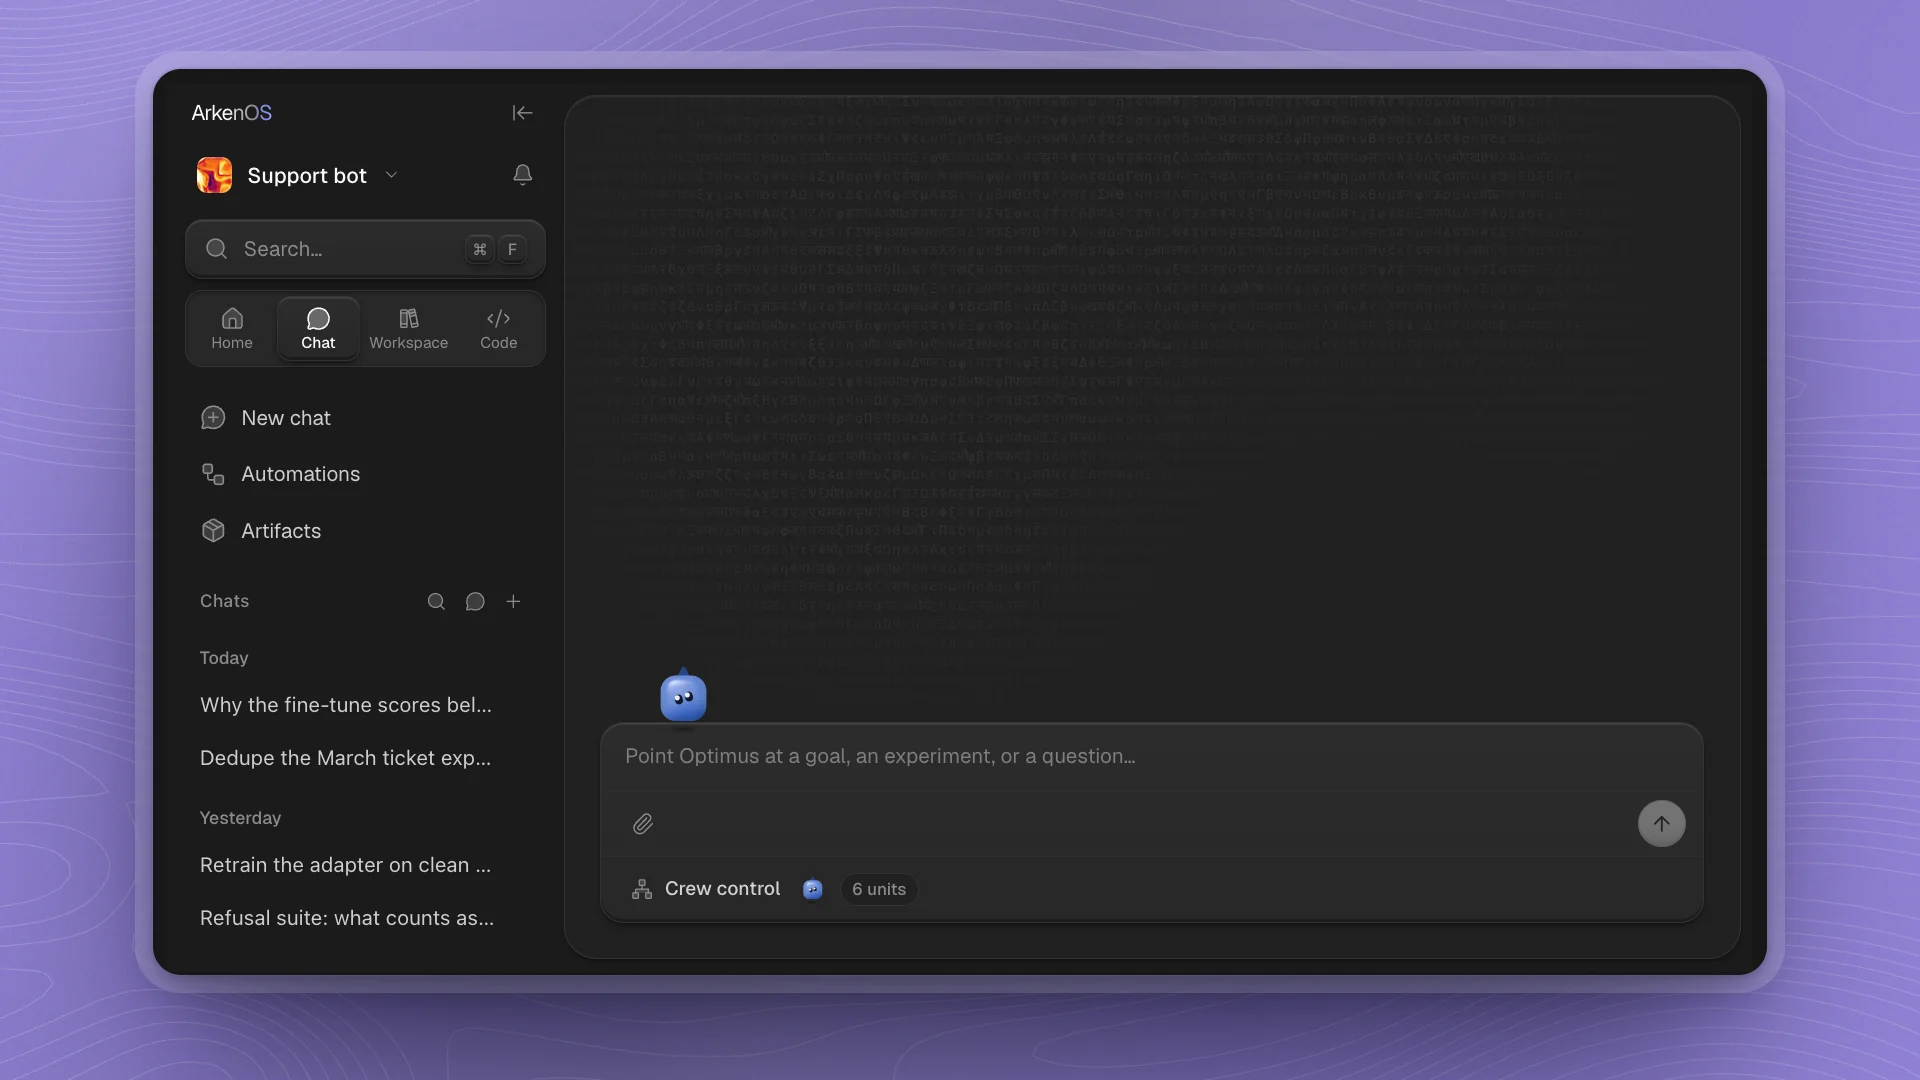1920x1080 pixels.
Task: Click the "Chats" section heading
Action: click(x=224, y=601)
